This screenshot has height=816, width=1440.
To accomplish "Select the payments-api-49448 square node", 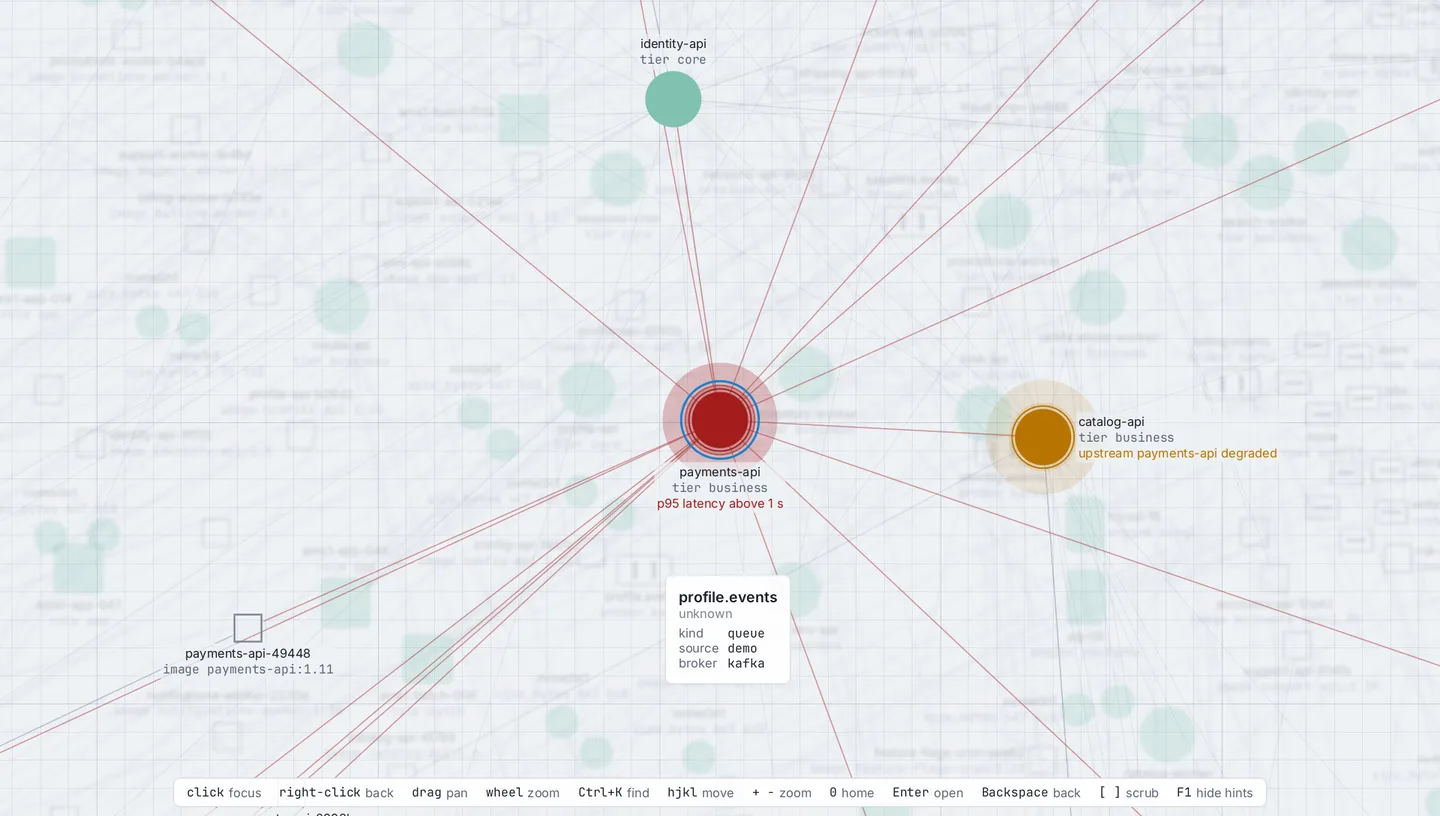I will pos(248,628).
